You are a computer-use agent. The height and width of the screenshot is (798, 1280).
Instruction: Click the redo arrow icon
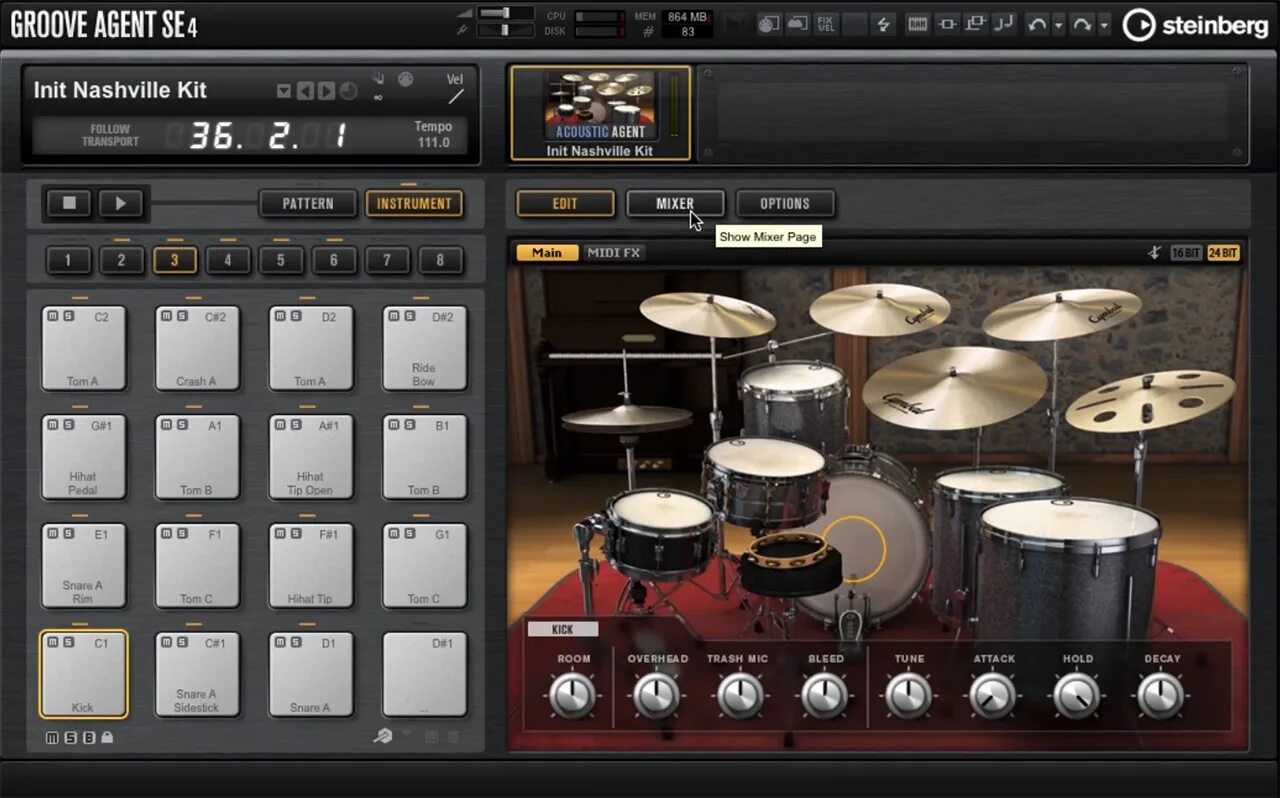(1081, 25)
